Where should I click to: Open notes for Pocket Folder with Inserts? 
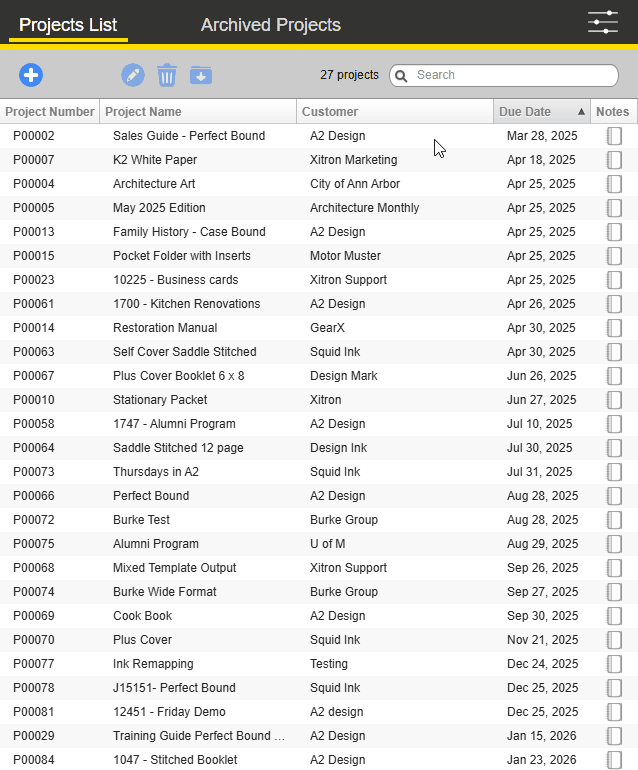(614, 256)
